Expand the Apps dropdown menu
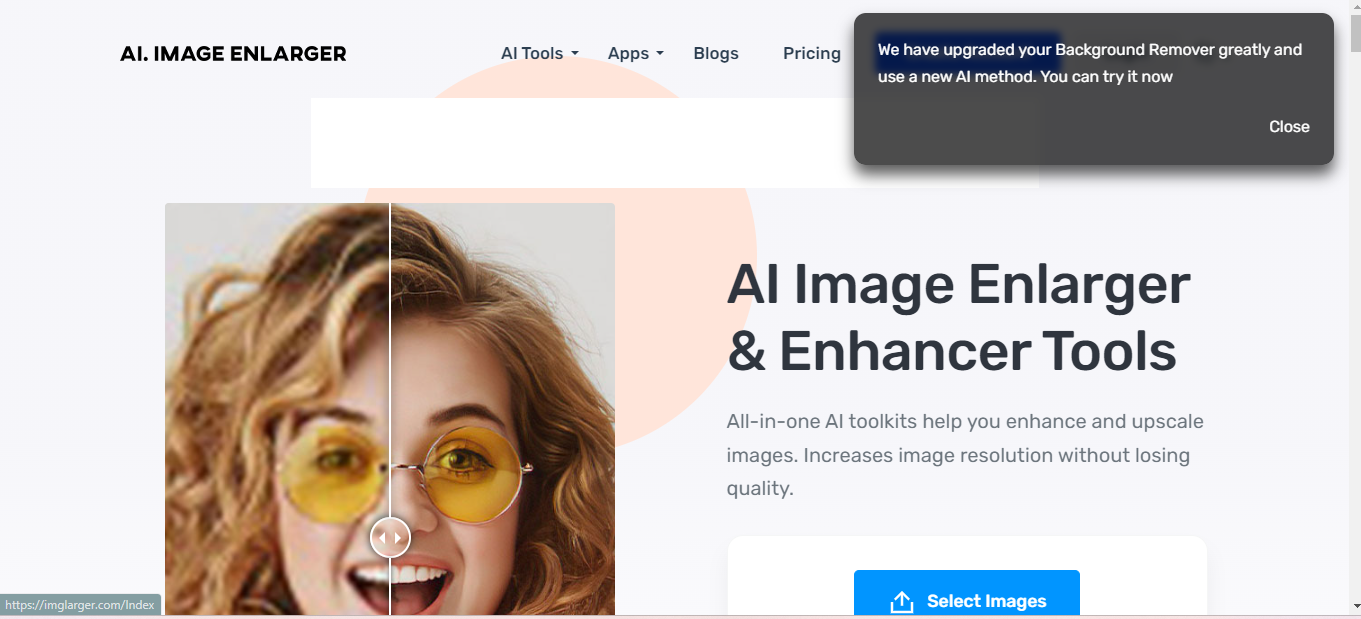This screenshot has height=619, width=1361. tap(636, 54)
